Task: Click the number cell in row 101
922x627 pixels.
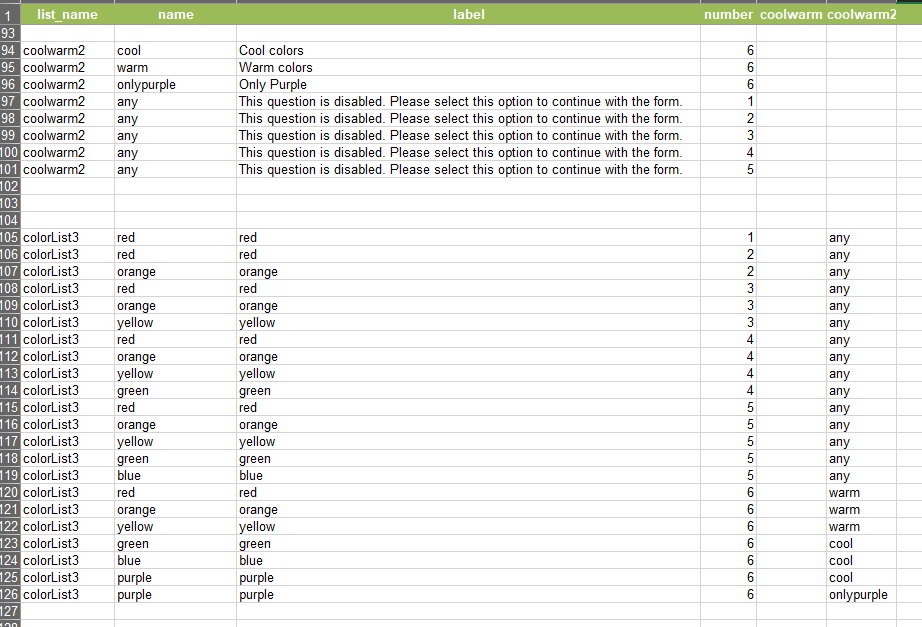Action: coord(728,170)
